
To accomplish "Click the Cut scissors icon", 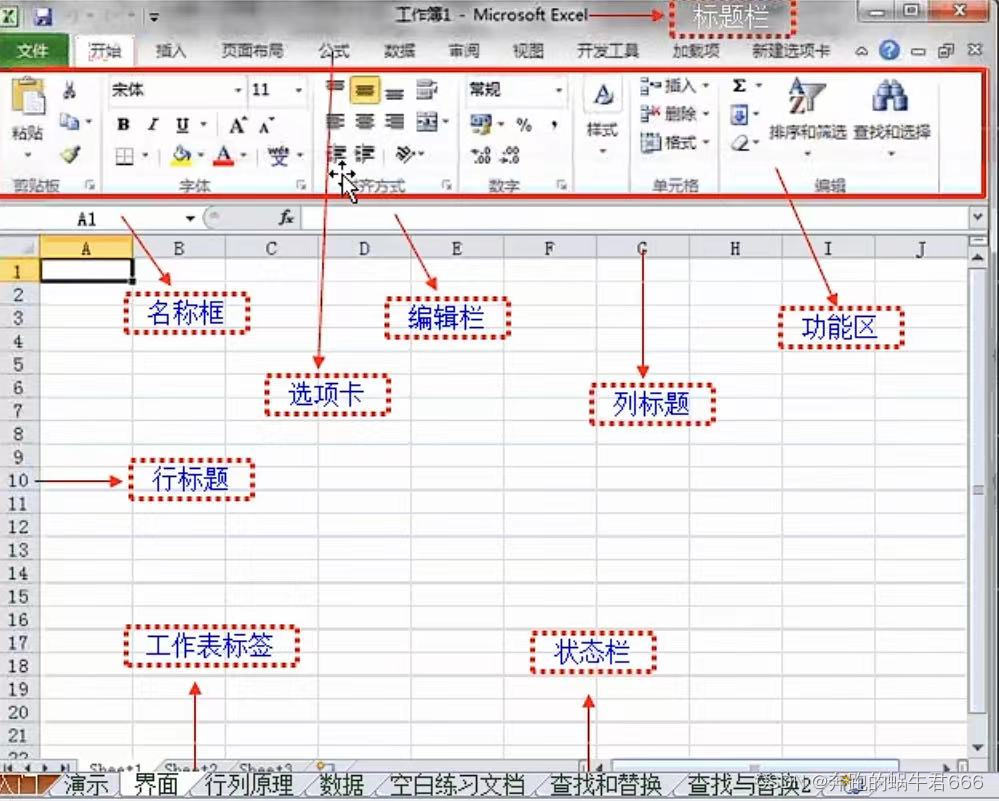I will [x=69, y=90].
